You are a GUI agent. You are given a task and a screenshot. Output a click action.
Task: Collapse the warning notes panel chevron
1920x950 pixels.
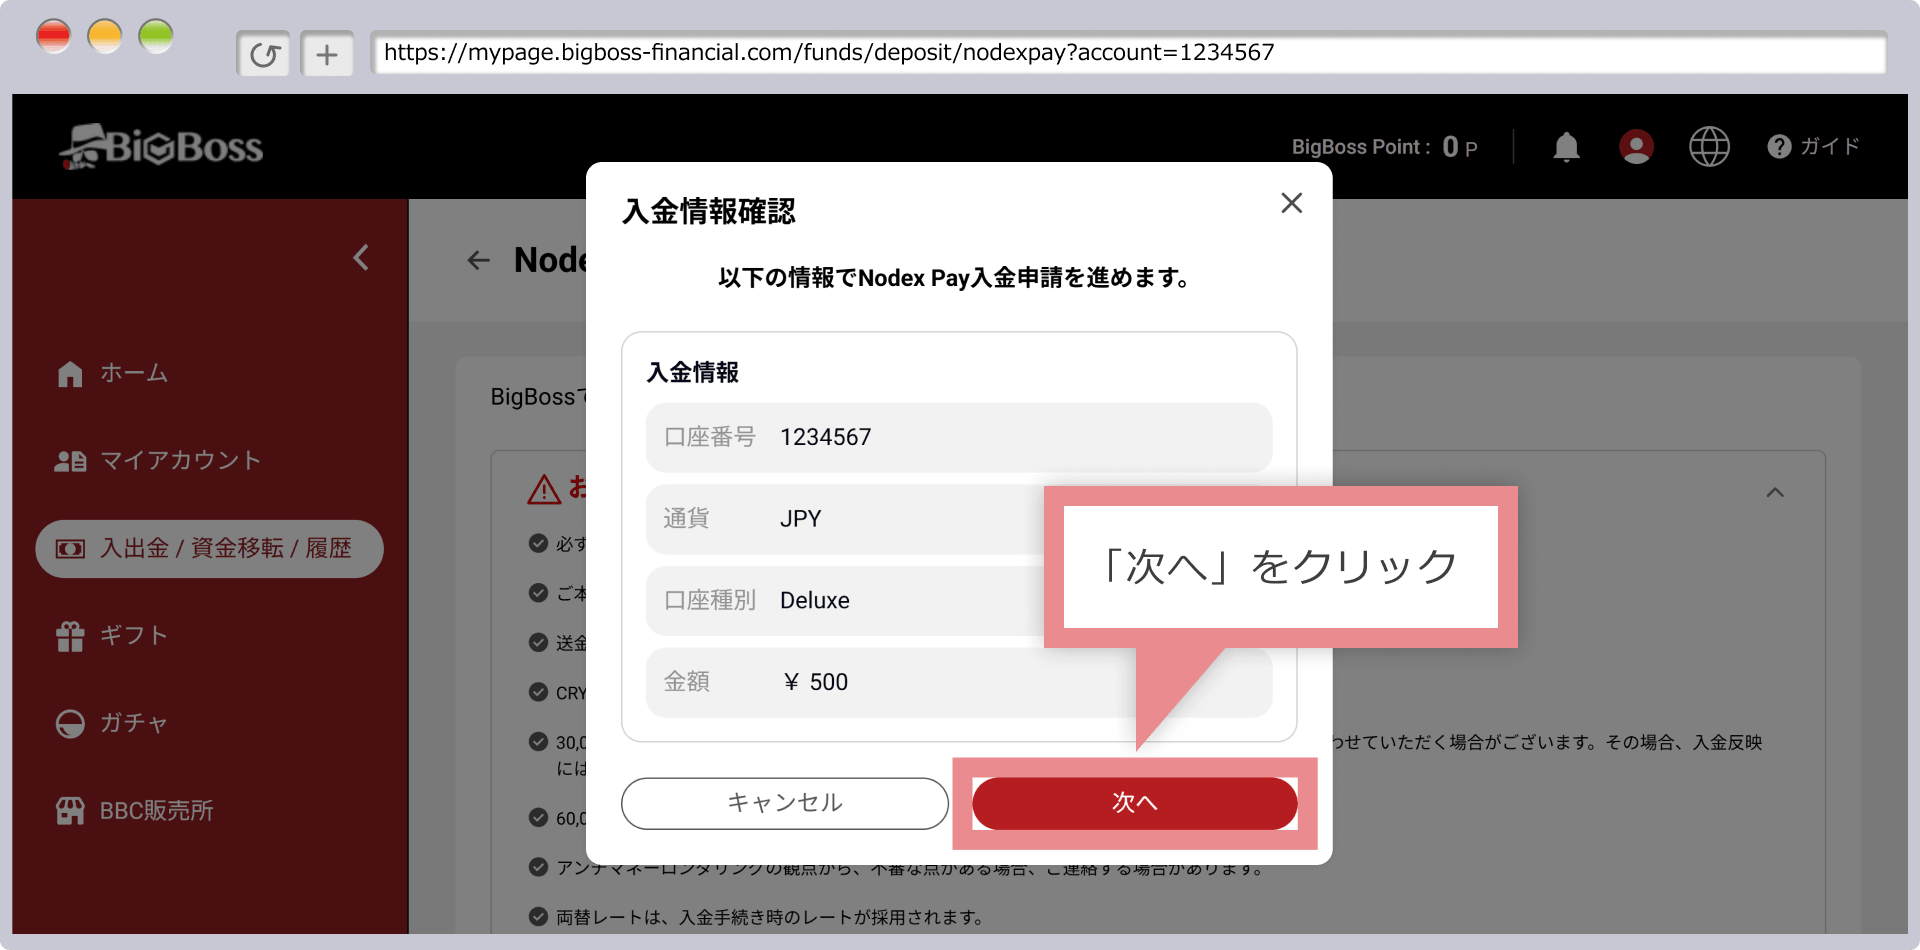coord(1775,492)
